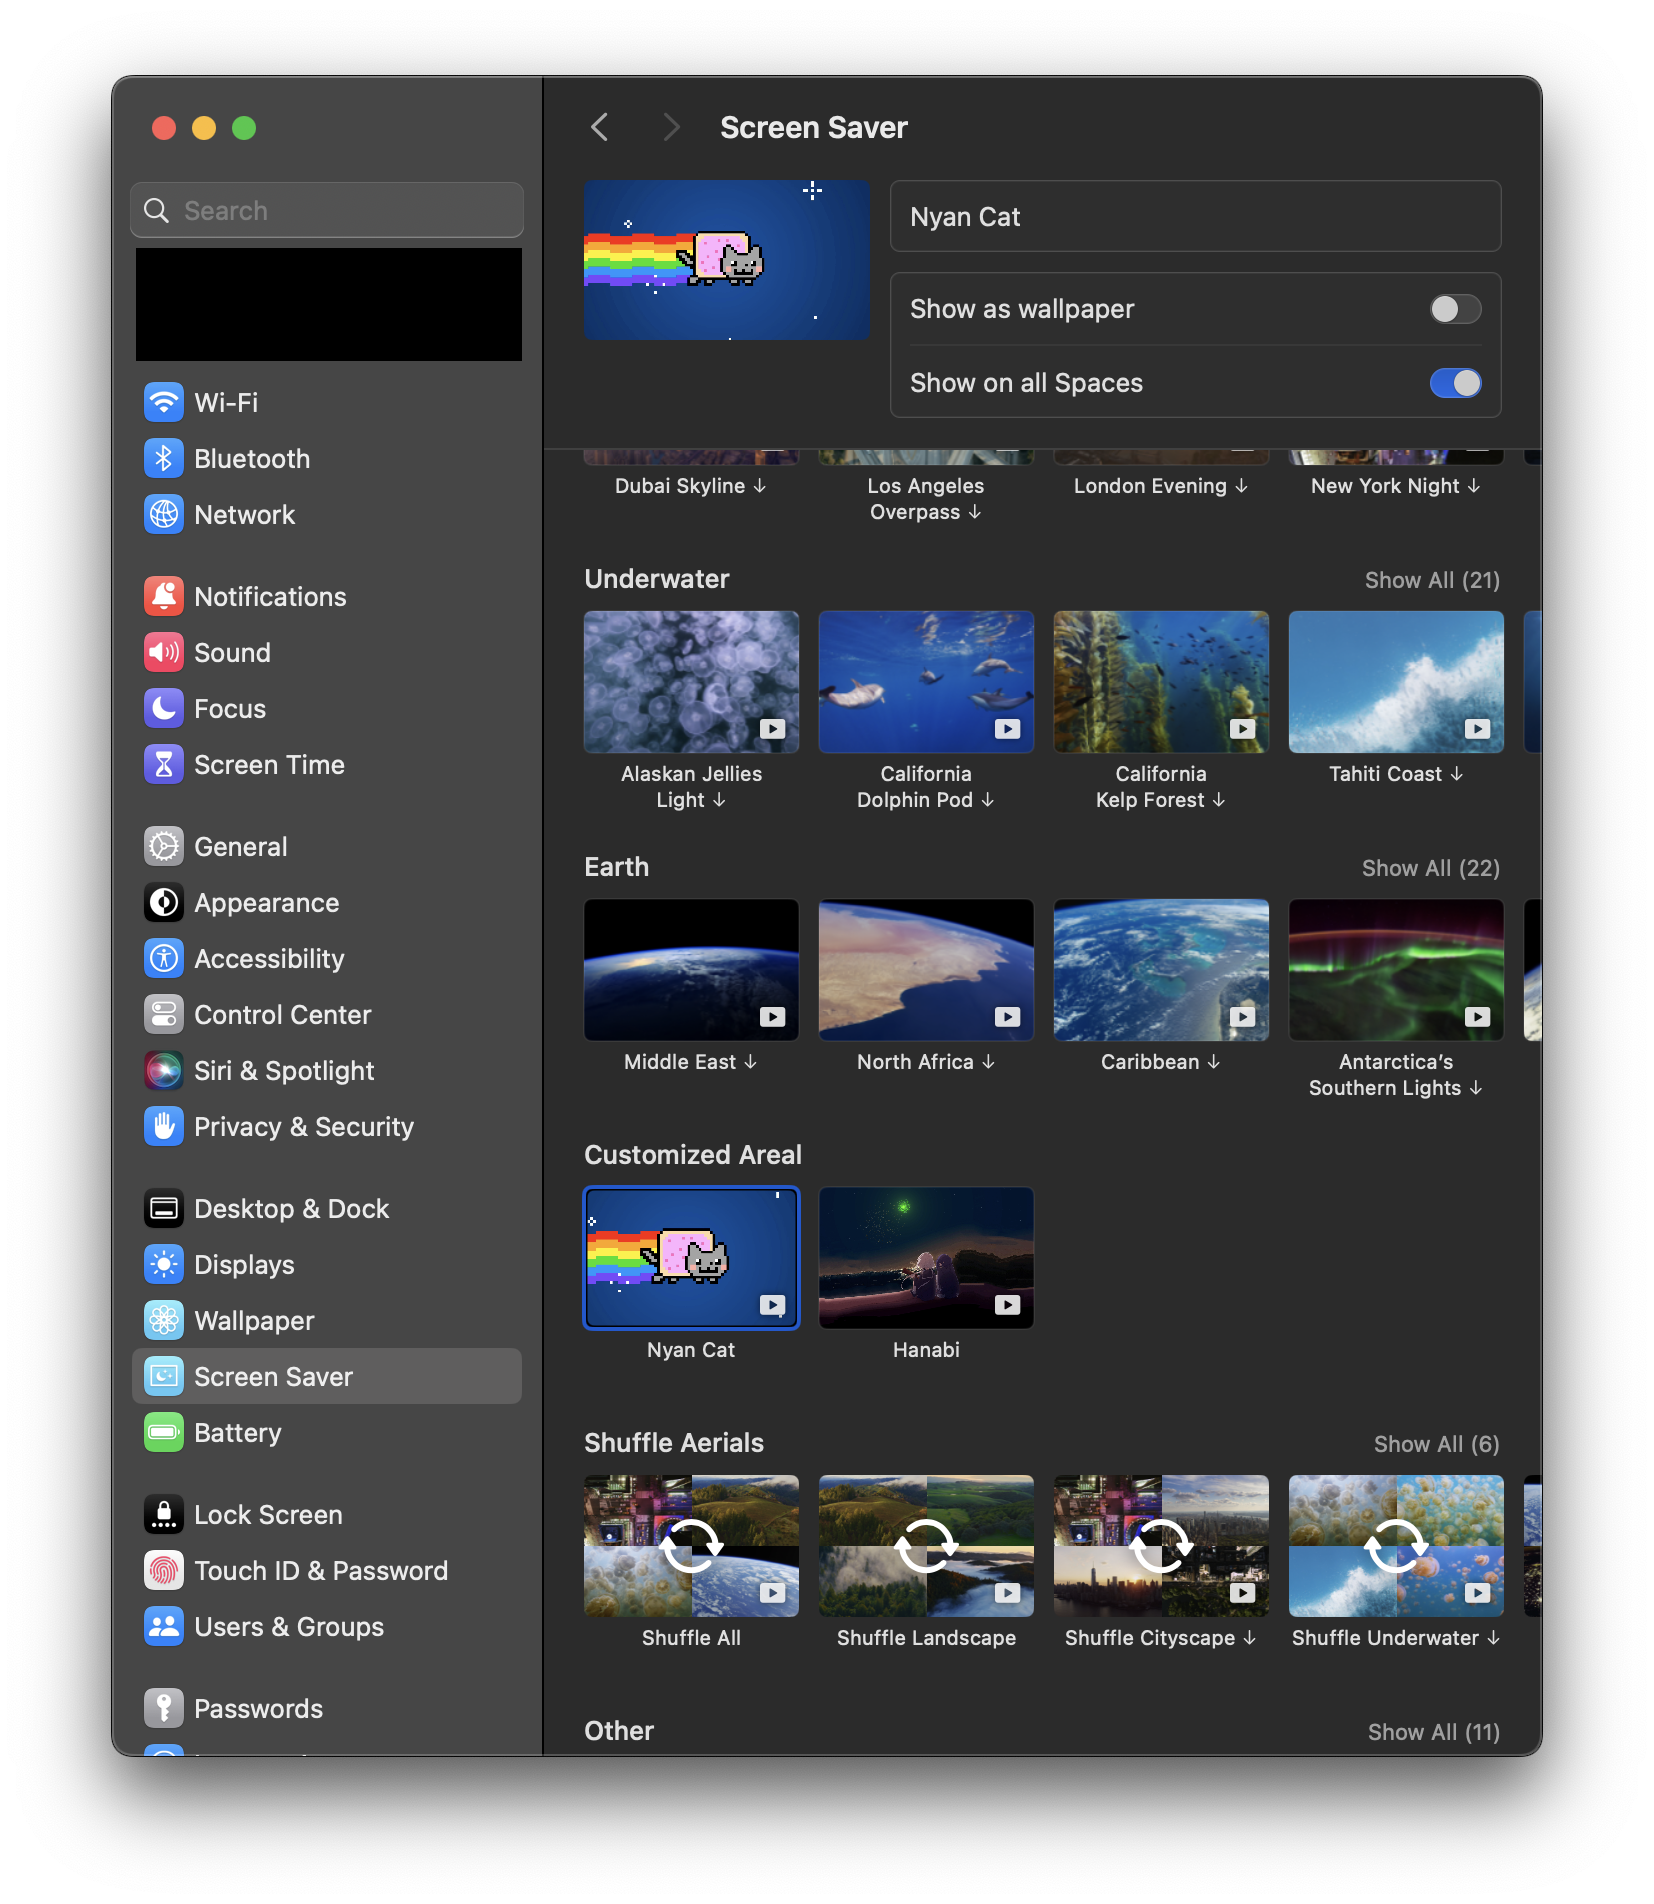This screenshot has height=1904, width=1654.
Task: Open the Focus moon icon
Action: (164, 709)
